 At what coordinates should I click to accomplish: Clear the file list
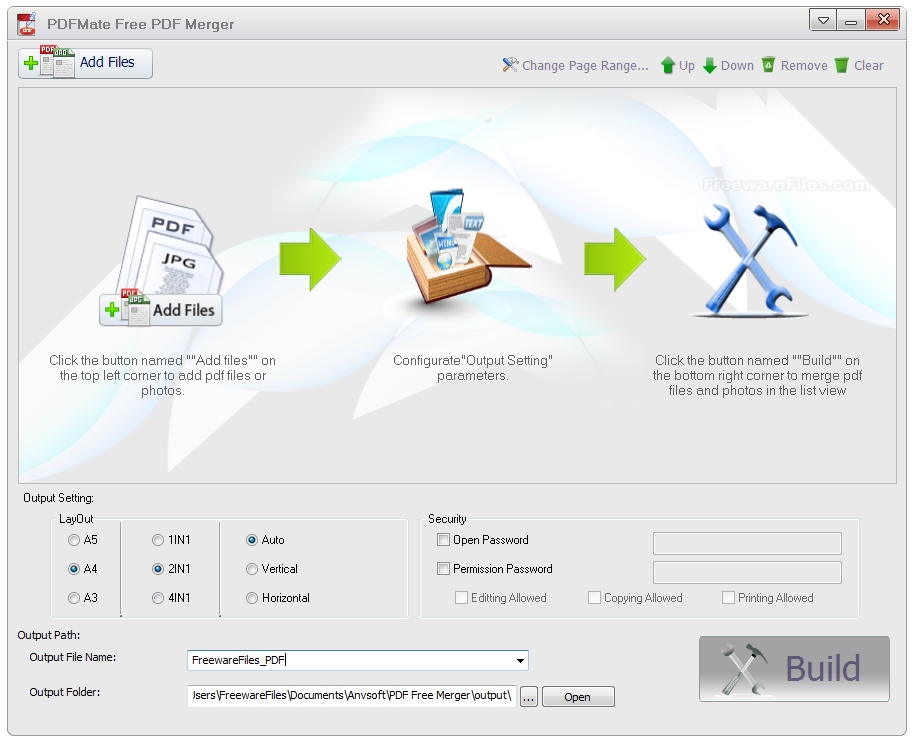[x=859, y=65]
